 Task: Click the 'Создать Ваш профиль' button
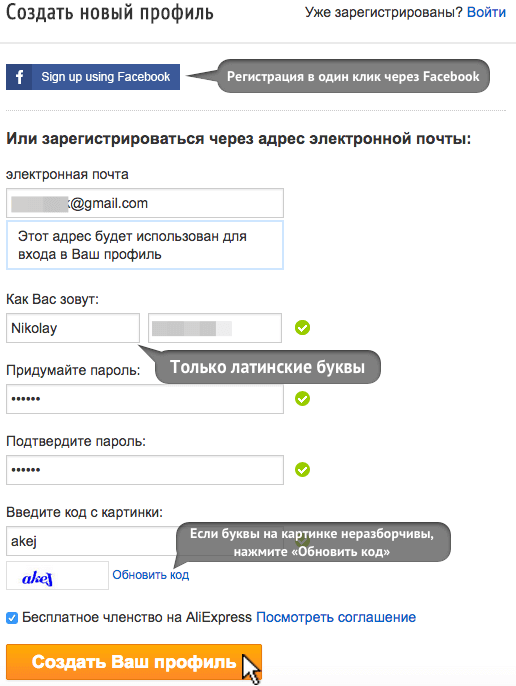(134, 662)
